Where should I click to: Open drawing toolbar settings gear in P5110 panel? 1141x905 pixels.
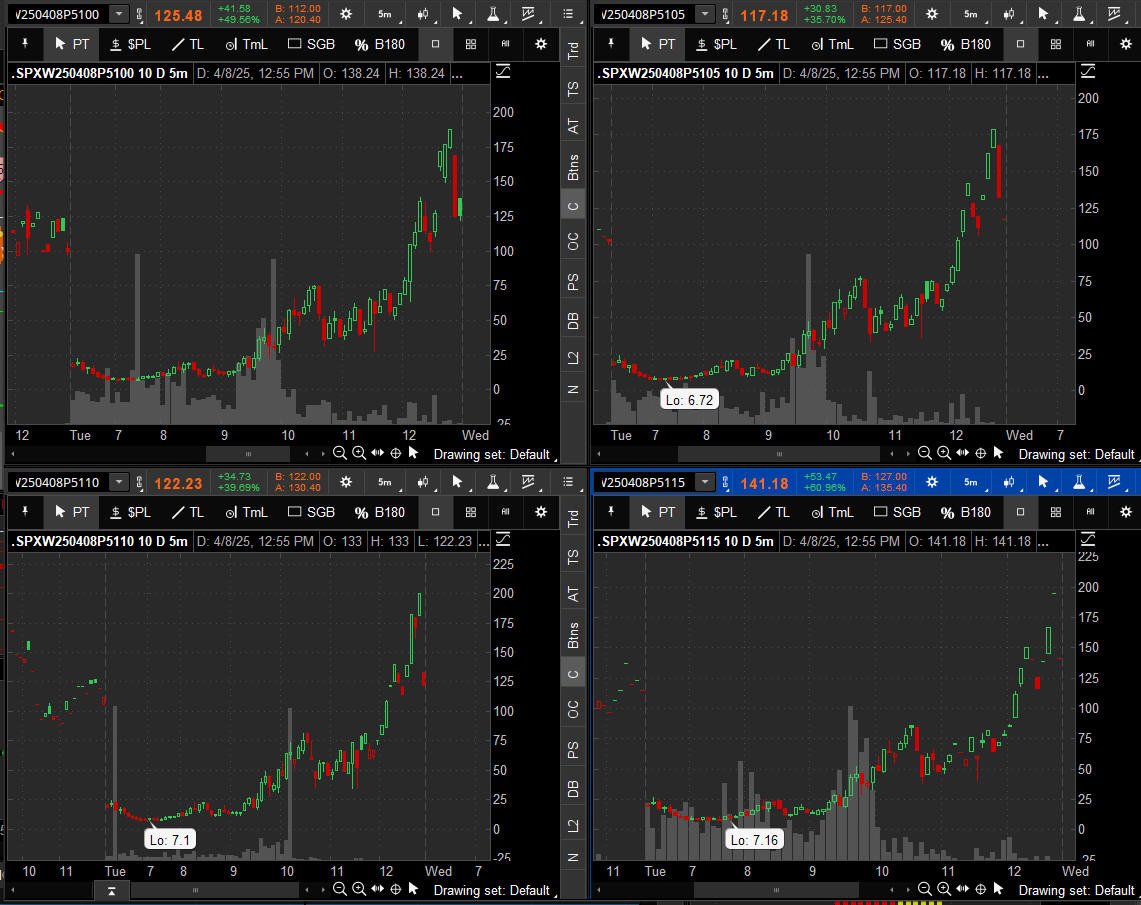point(541,512)
